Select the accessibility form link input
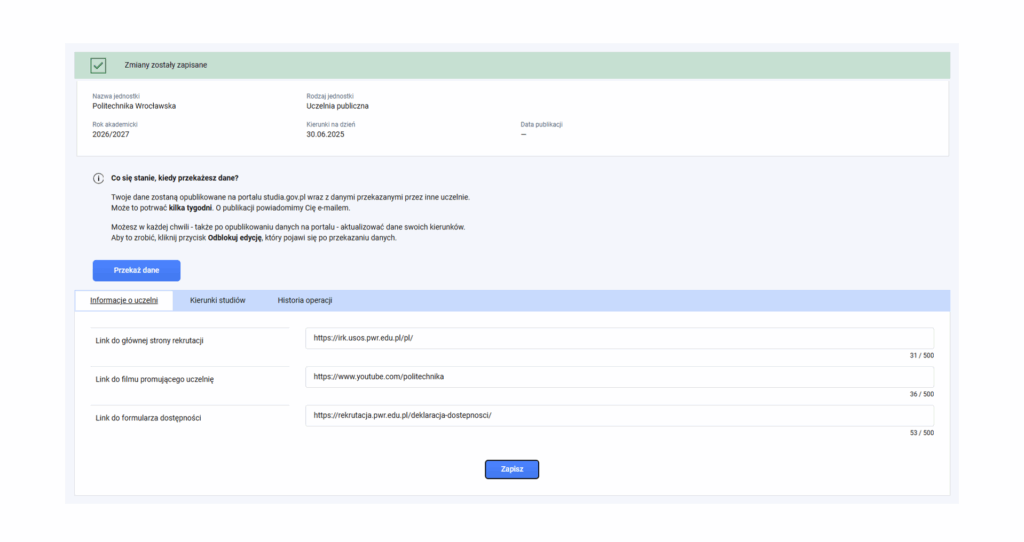Viewport: 1024px width, 542px height. pyautogui.click(x=619, y=415)
